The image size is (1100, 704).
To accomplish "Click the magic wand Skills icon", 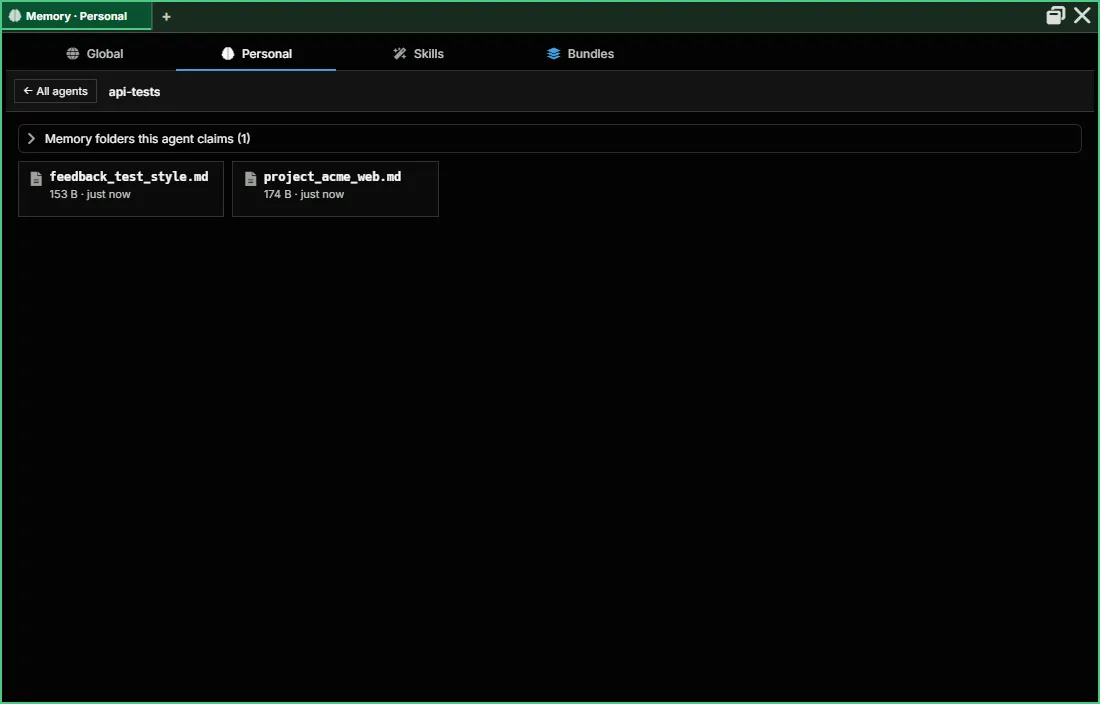I will pyautogui.click(x=400, y=54).
